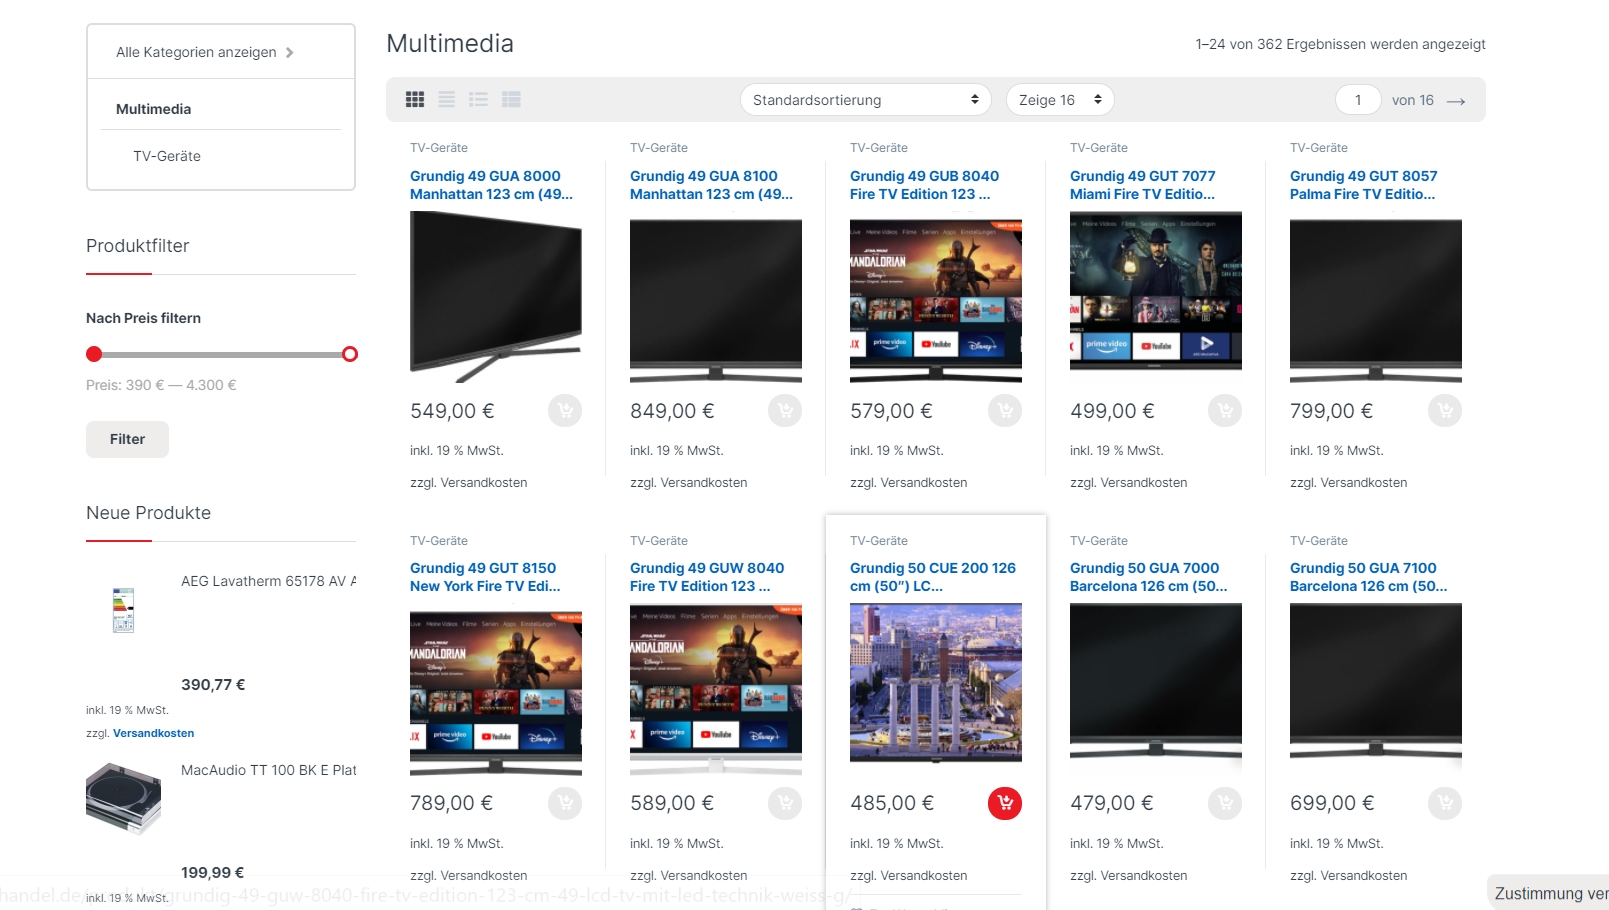This screenshot has height=910, width=1609.
Task: Open Grundig 50 GUA 7100 Barcelona title
Action: click(x=1368, y=577)
